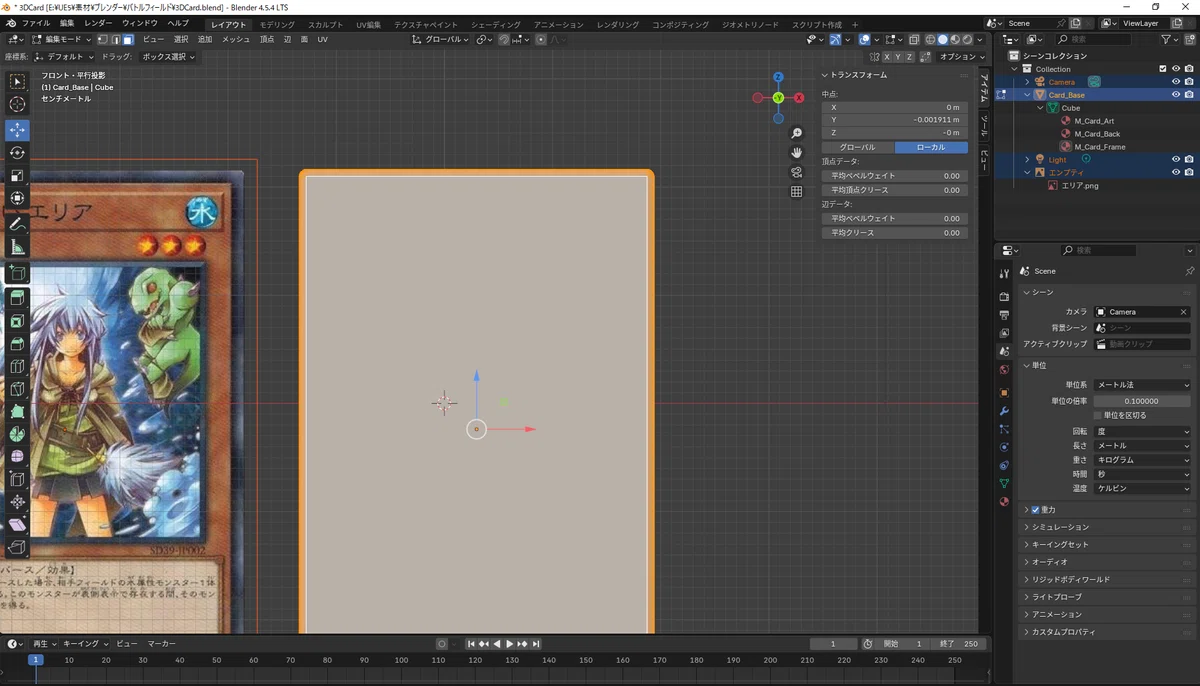
Task: Select solid viewport shading sphere
Action: 942,40
